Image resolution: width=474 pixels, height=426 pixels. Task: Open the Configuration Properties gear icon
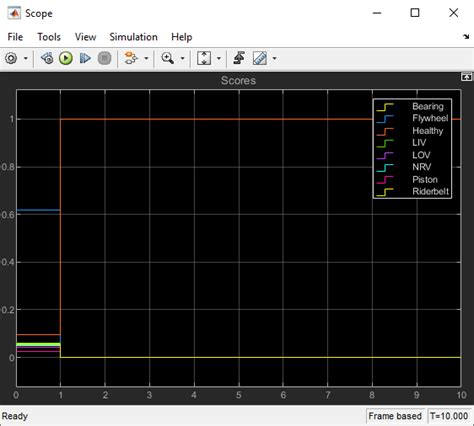[11, 58]
